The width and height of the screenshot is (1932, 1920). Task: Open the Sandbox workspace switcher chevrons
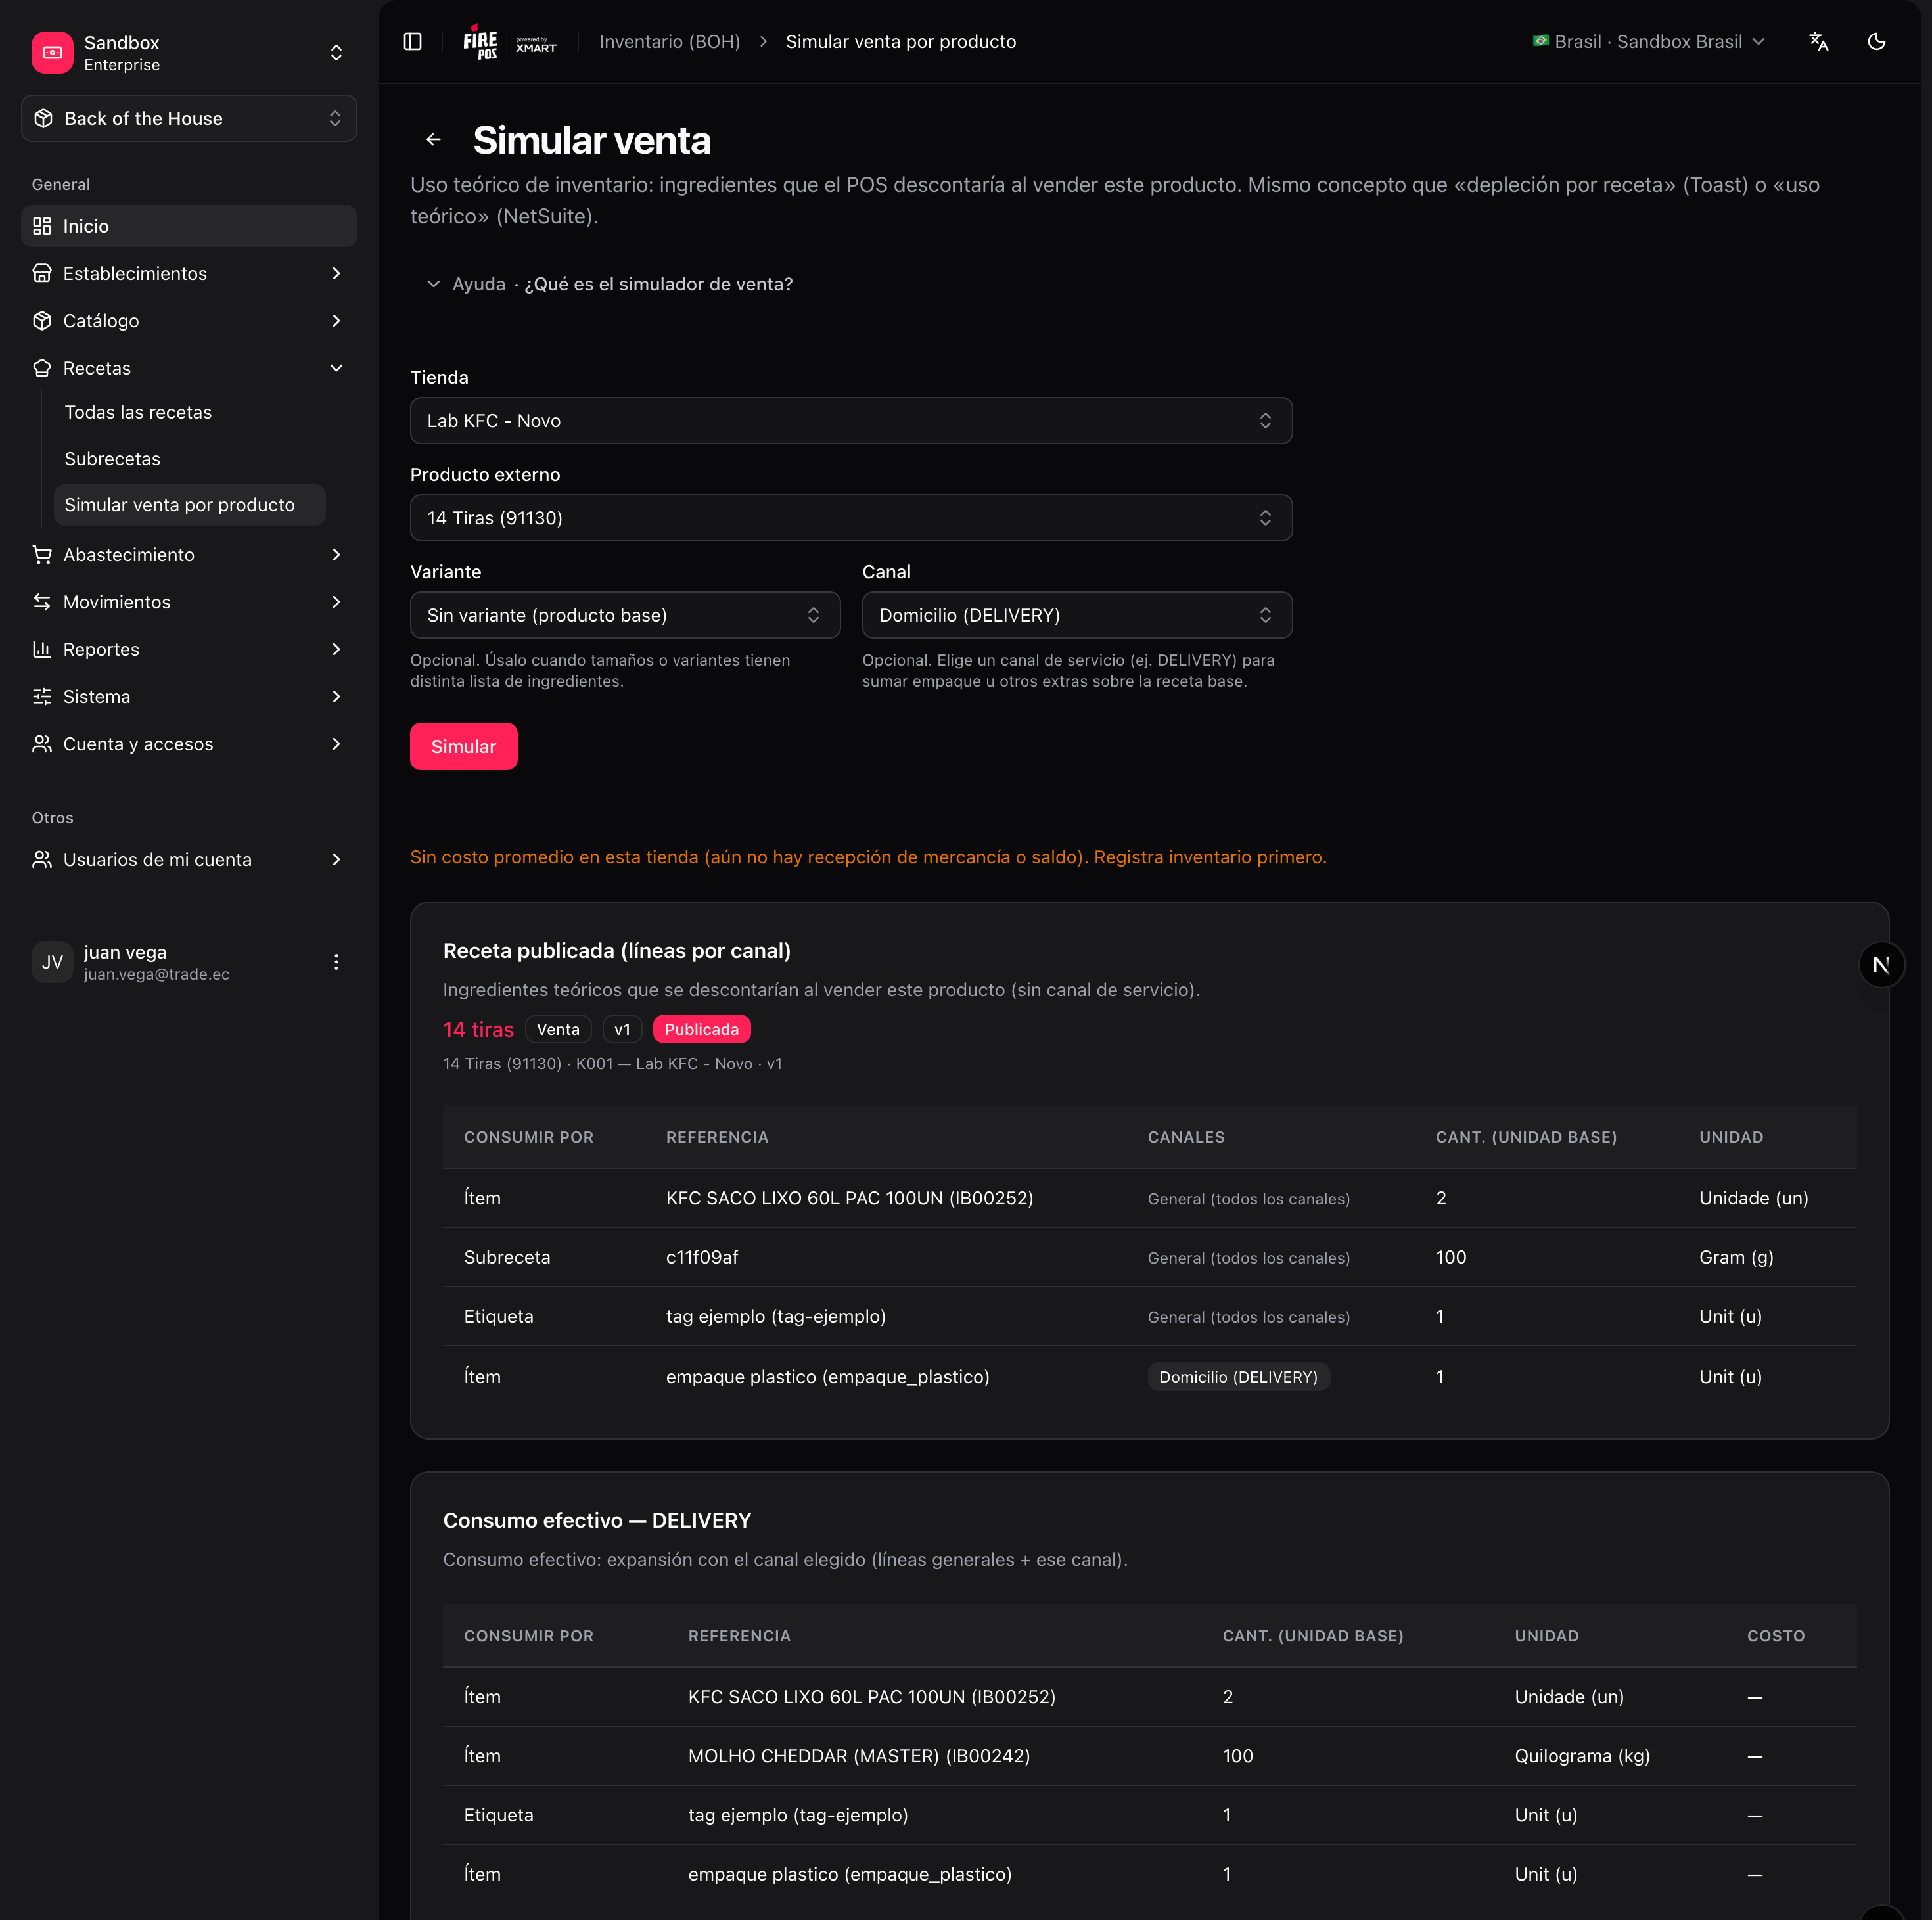pos(336,52)
